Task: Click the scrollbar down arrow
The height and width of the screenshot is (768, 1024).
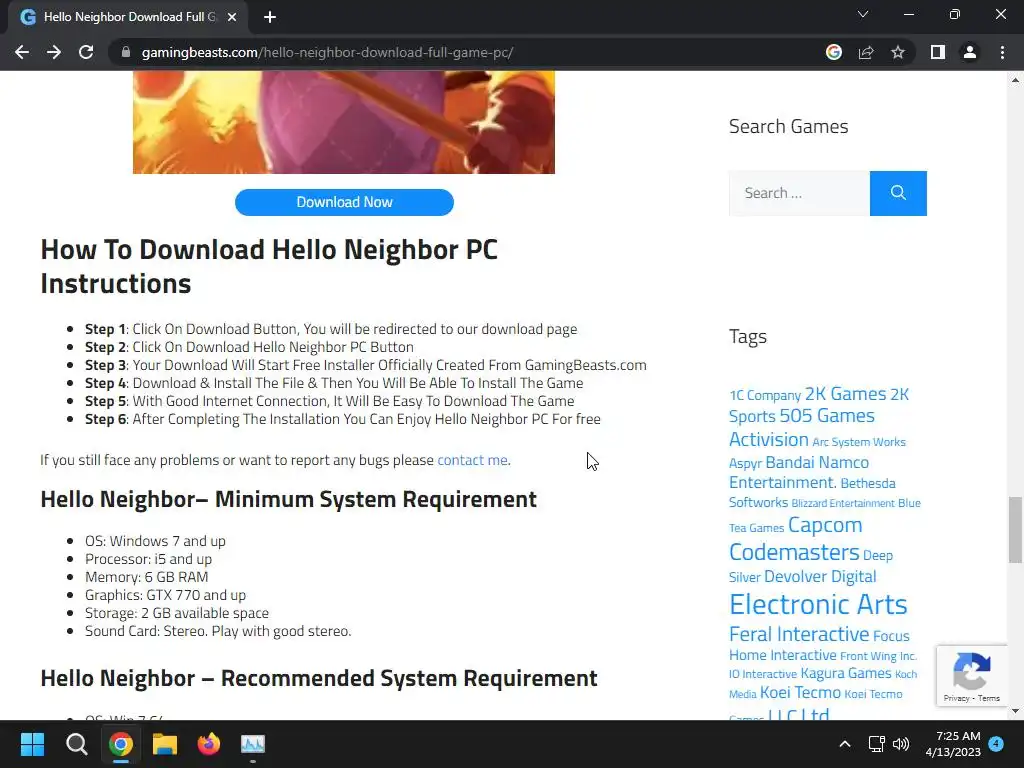Action: [x=1015, y=711]
